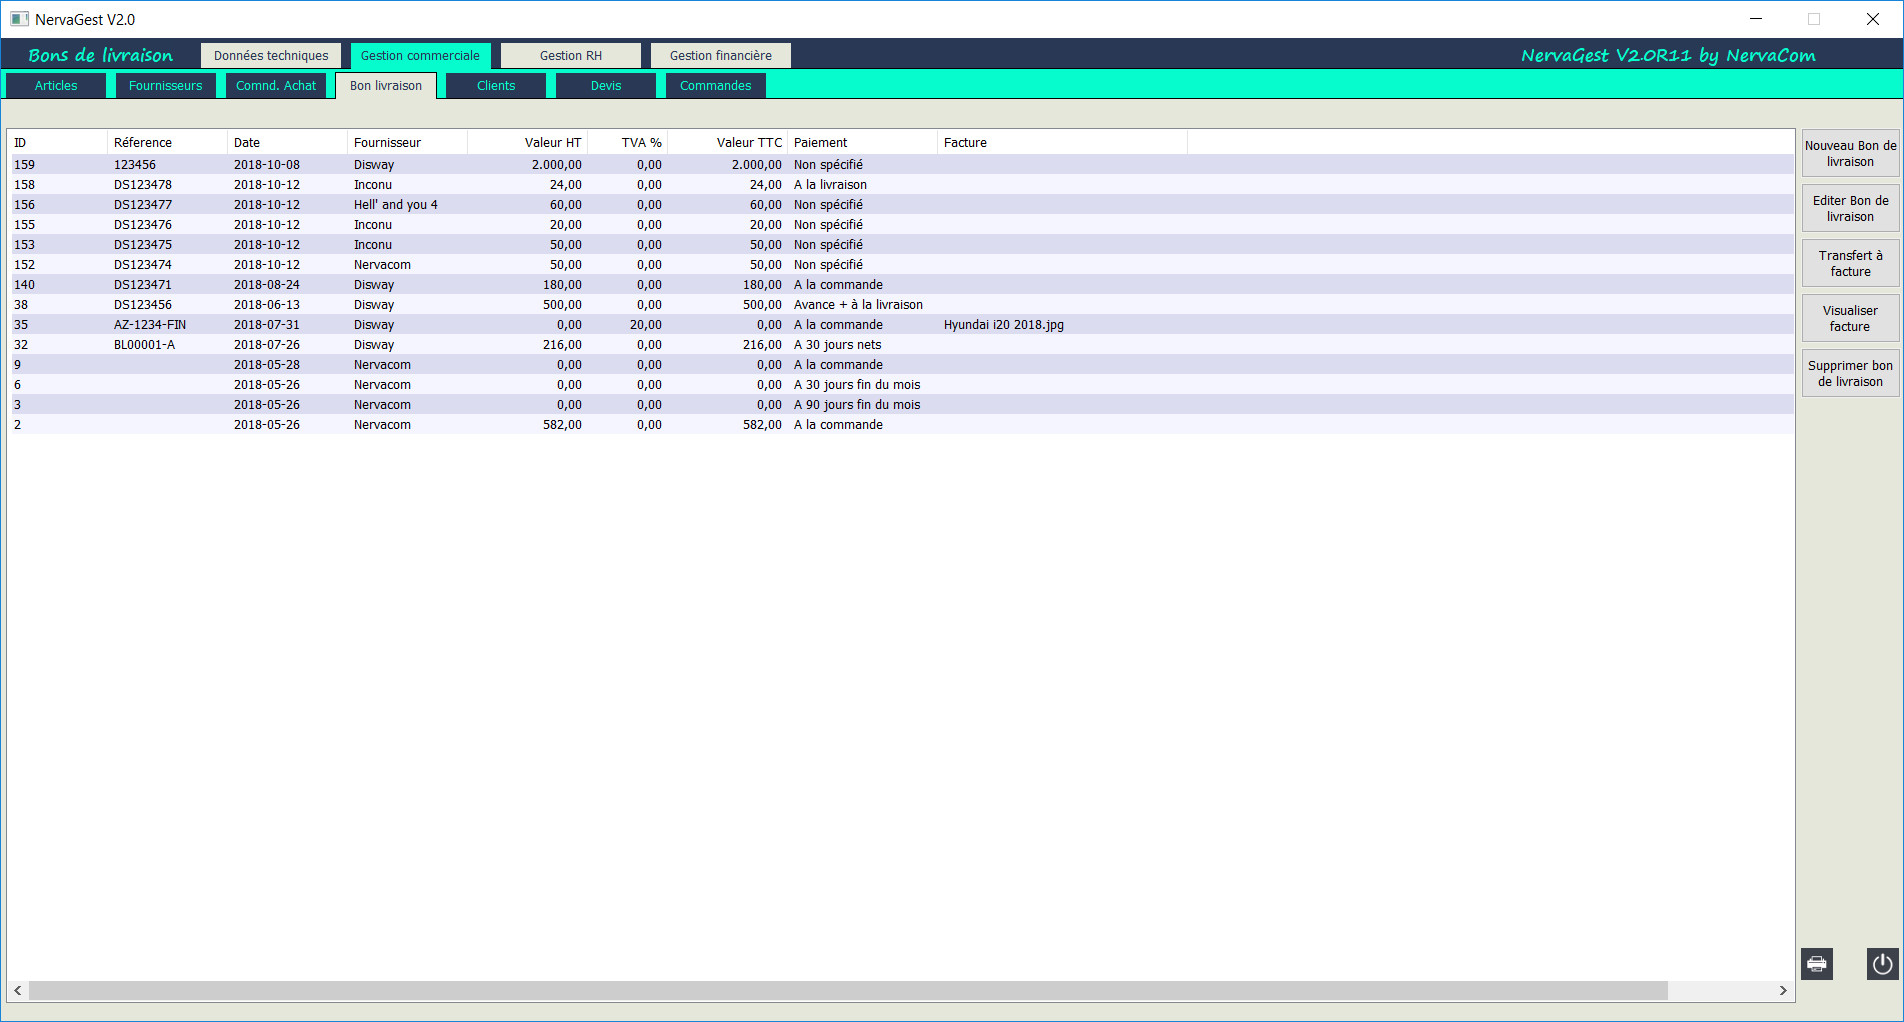Click Transfert à facture button
The image size is (1904, 1022).
(1850, 264)
